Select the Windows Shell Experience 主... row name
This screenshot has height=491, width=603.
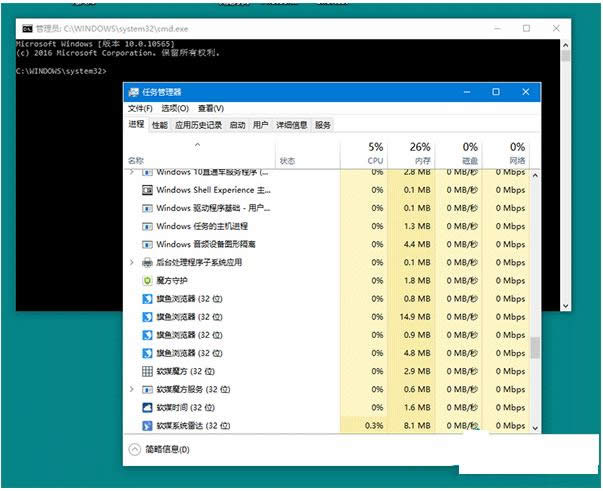[213, 190]
